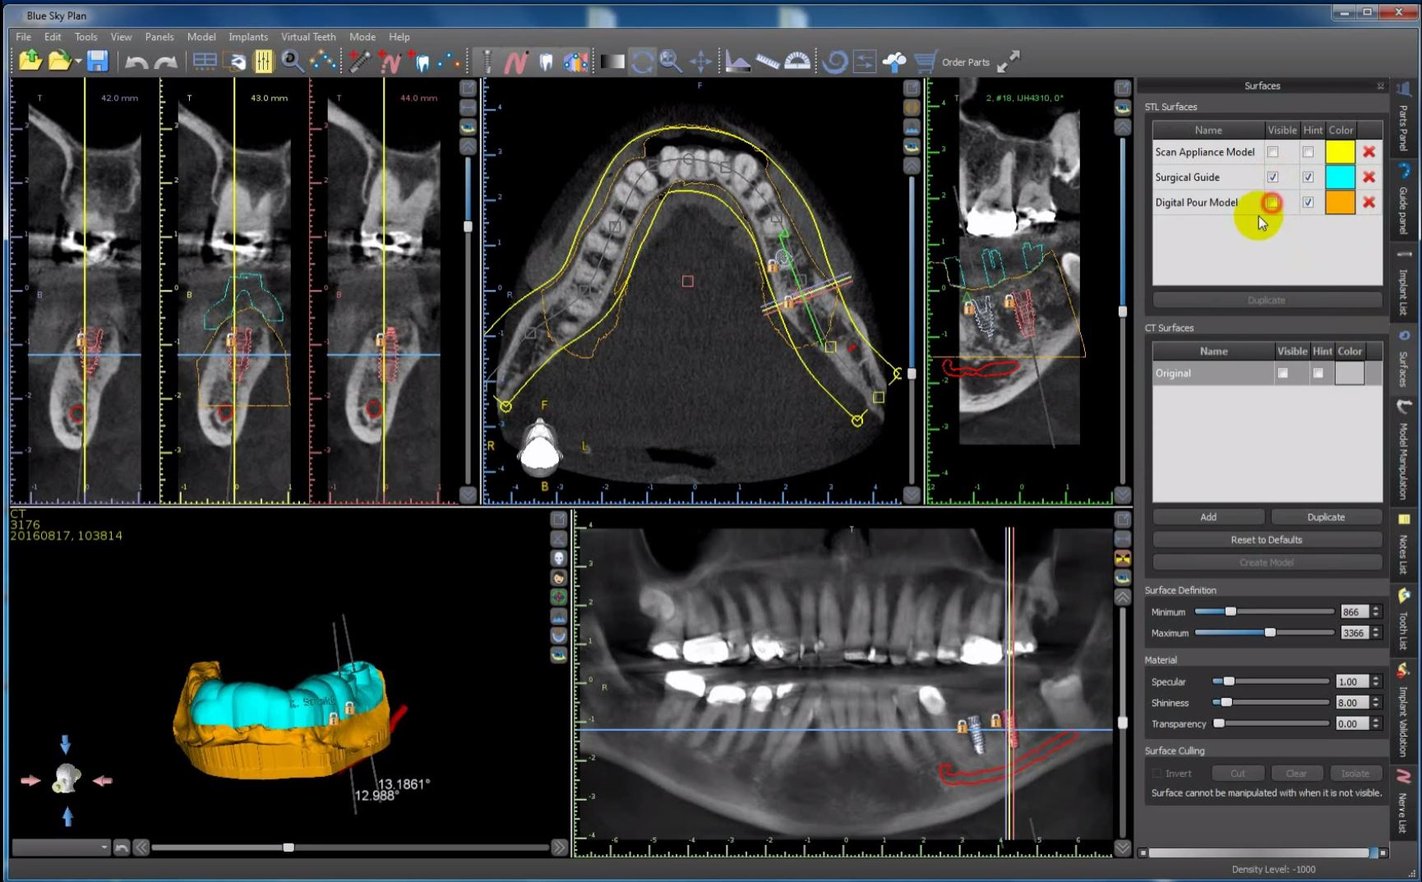Open the Virtual Teeth menu

coord(308,37)
